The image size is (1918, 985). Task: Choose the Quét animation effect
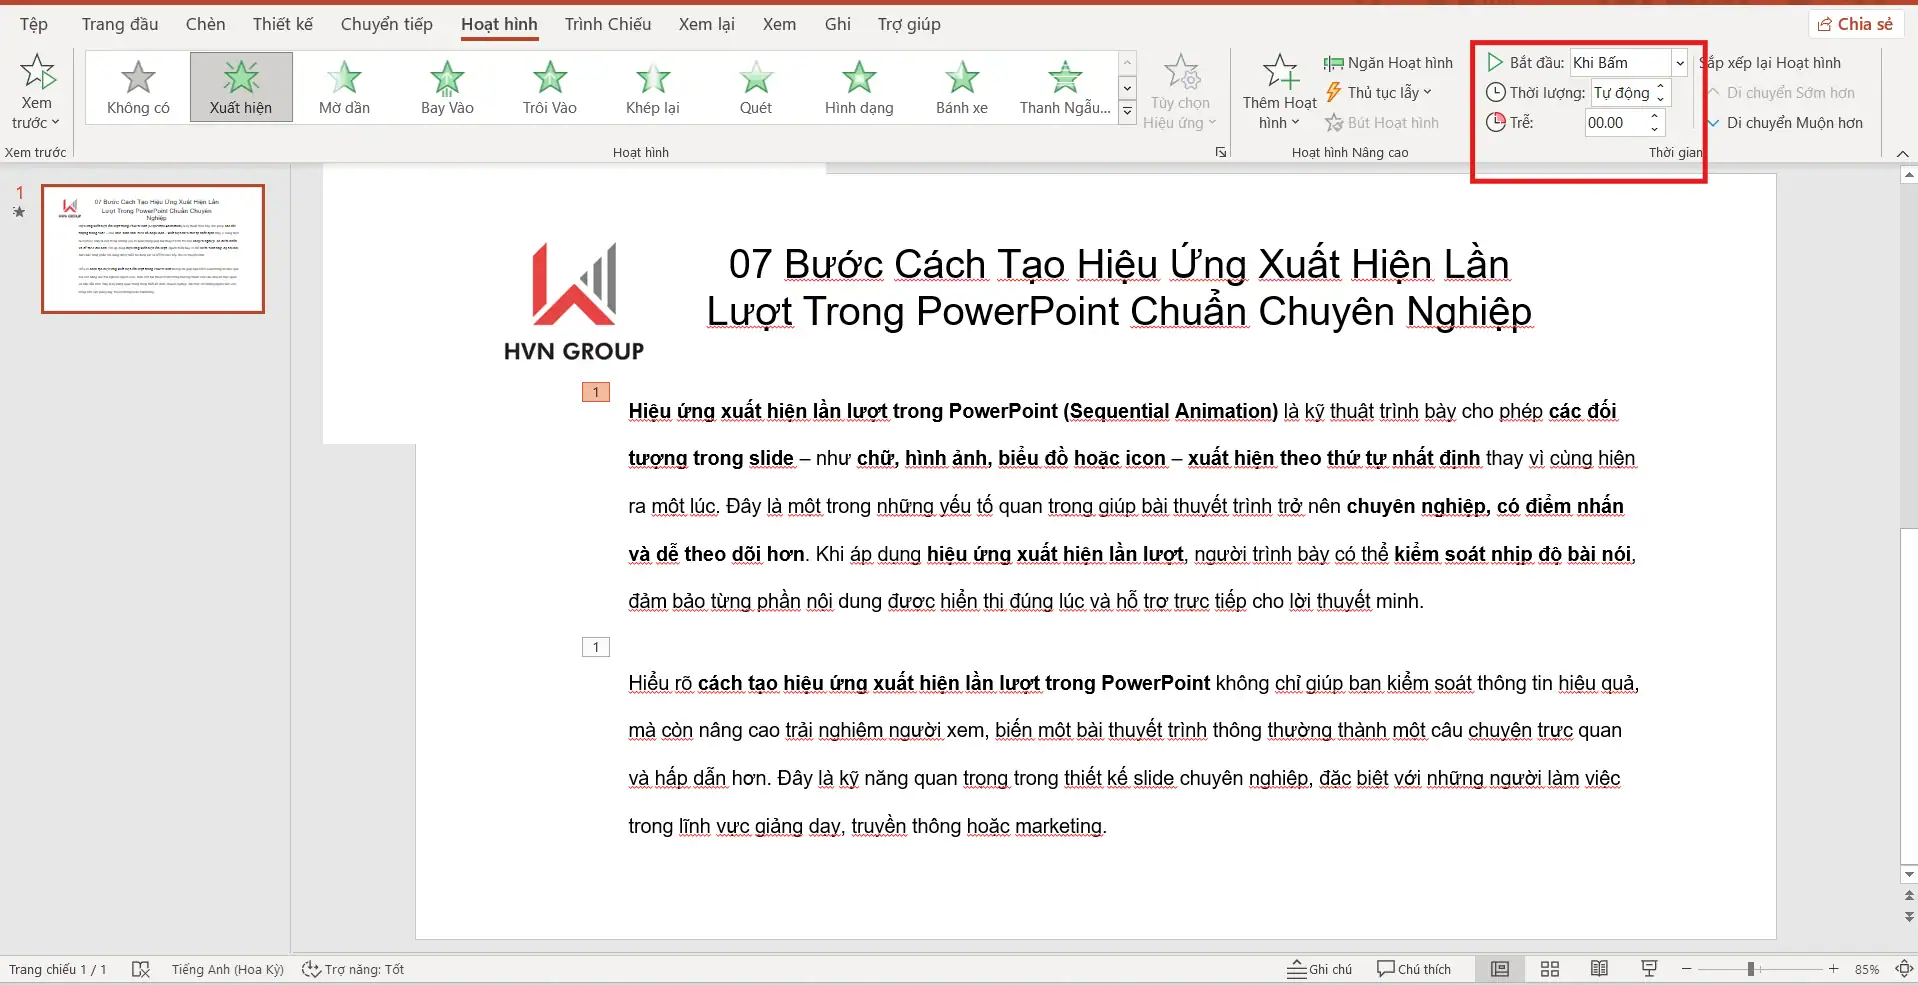(755, 87)
